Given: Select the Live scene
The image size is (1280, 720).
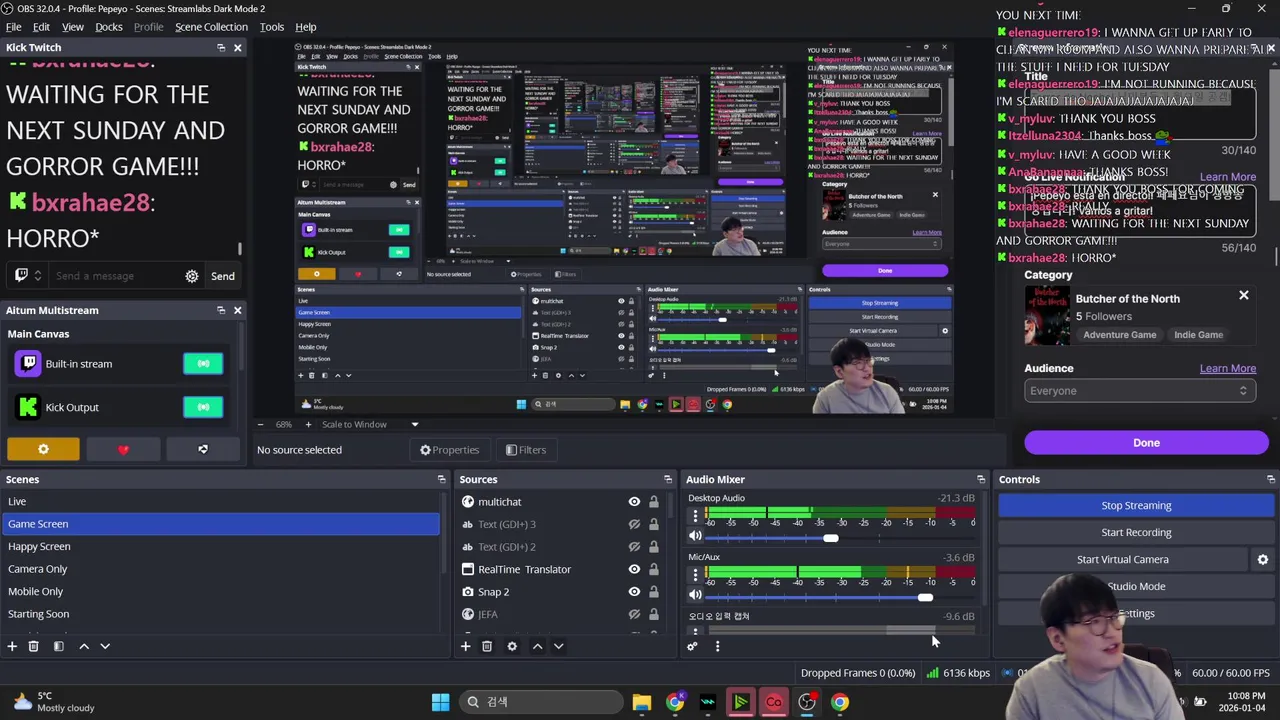Looking at the screenshot, I should (x=220, y=502).
